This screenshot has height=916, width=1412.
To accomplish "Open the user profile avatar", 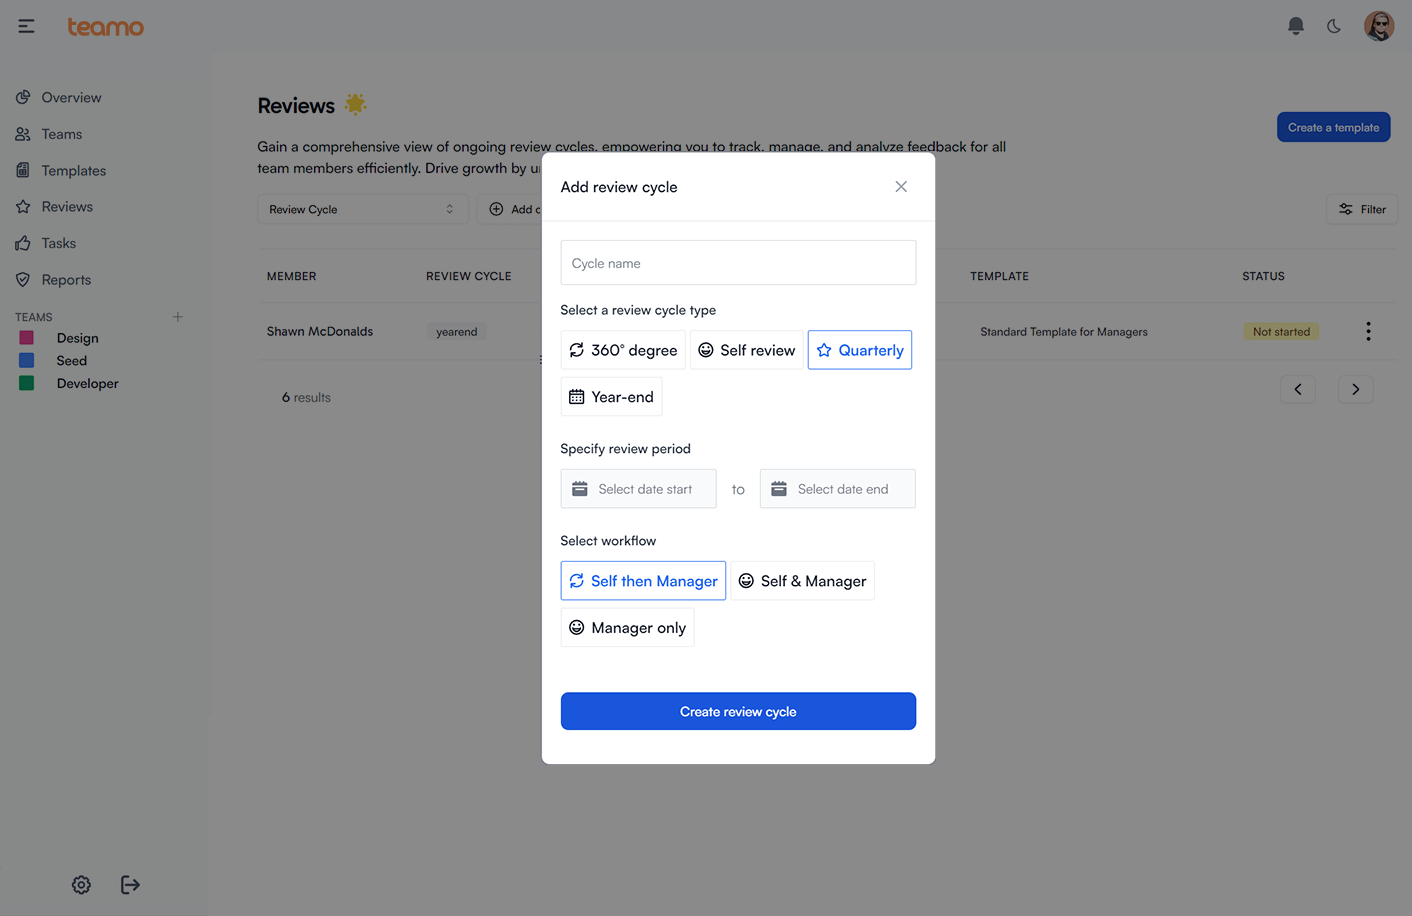I will [x=1379, y=26].
